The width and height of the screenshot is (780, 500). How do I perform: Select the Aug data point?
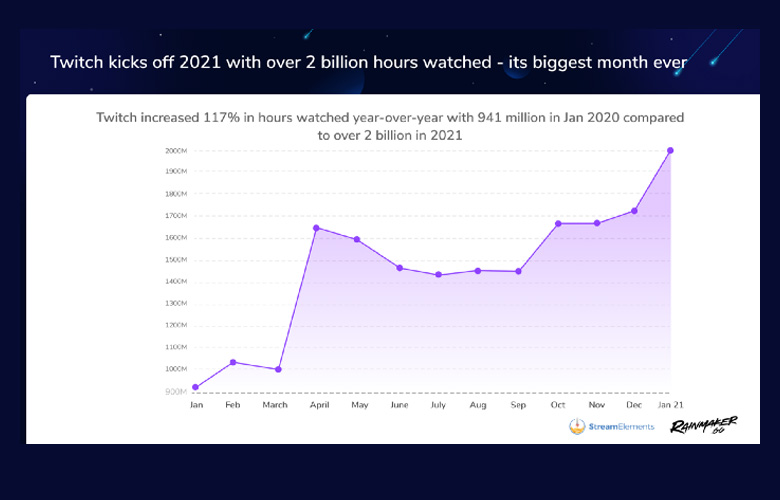(478, 271)
